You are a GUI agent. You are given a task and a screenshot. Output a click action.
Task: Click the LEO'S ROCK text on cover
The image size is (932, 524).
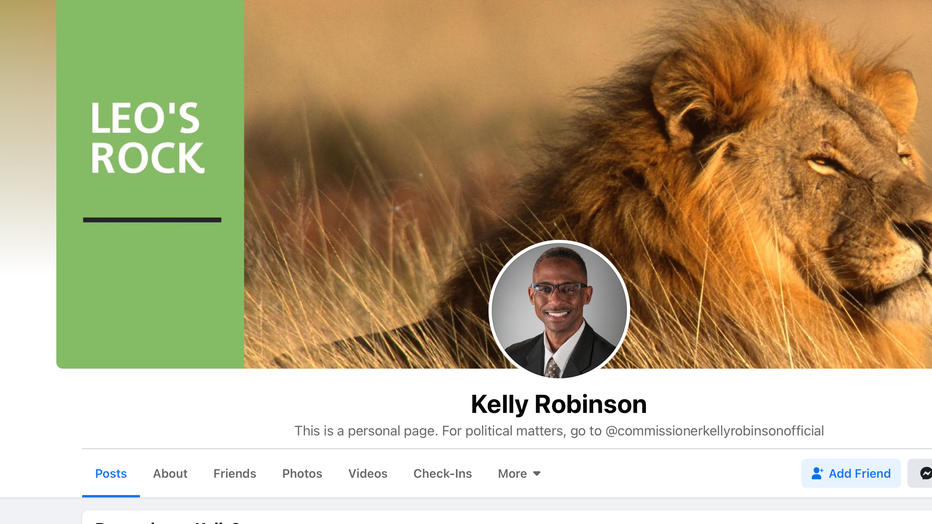147,138
